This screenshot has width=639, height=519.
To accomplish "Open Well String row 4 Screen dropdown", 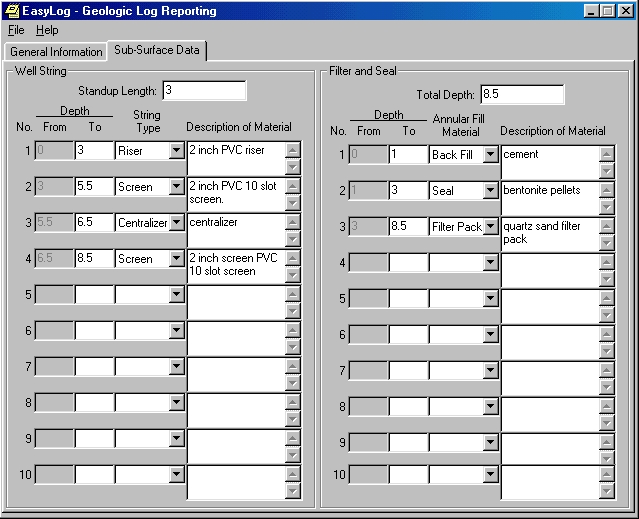I will pos(176,258).
